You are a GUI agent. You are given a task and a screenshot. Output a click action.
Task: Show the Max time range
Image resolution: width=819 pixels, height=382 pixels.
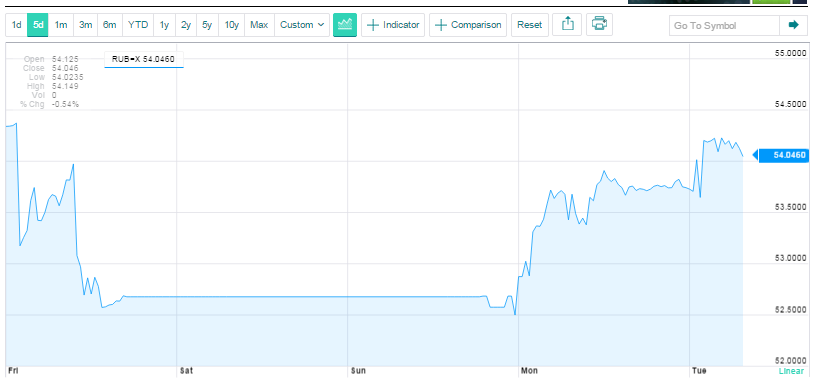pos(259,25)
